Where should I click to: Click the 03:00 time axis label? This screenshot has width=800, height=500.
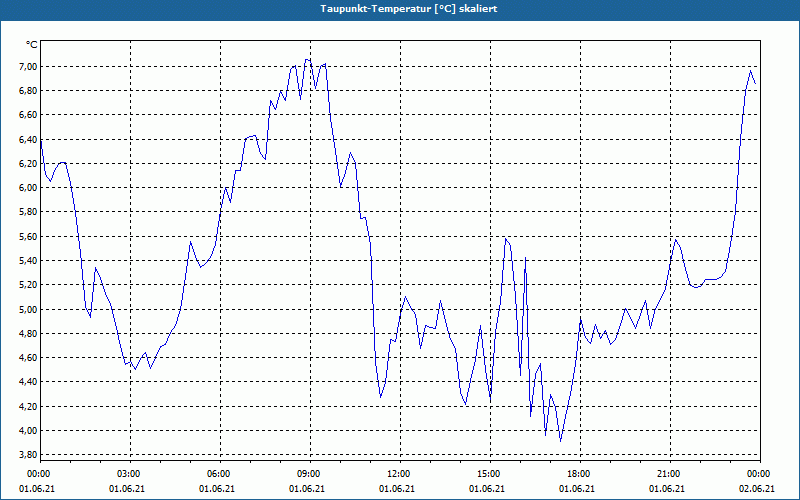(130, 474)
